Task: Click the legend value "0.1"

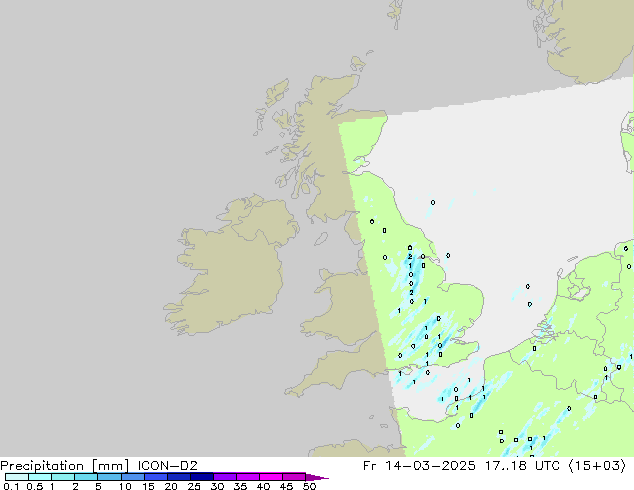Action: click(x=11, y=486)
